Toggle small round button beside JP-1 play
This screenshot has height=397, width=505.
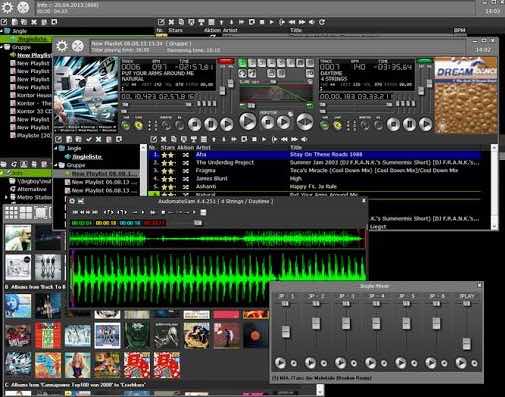point(294,363)
